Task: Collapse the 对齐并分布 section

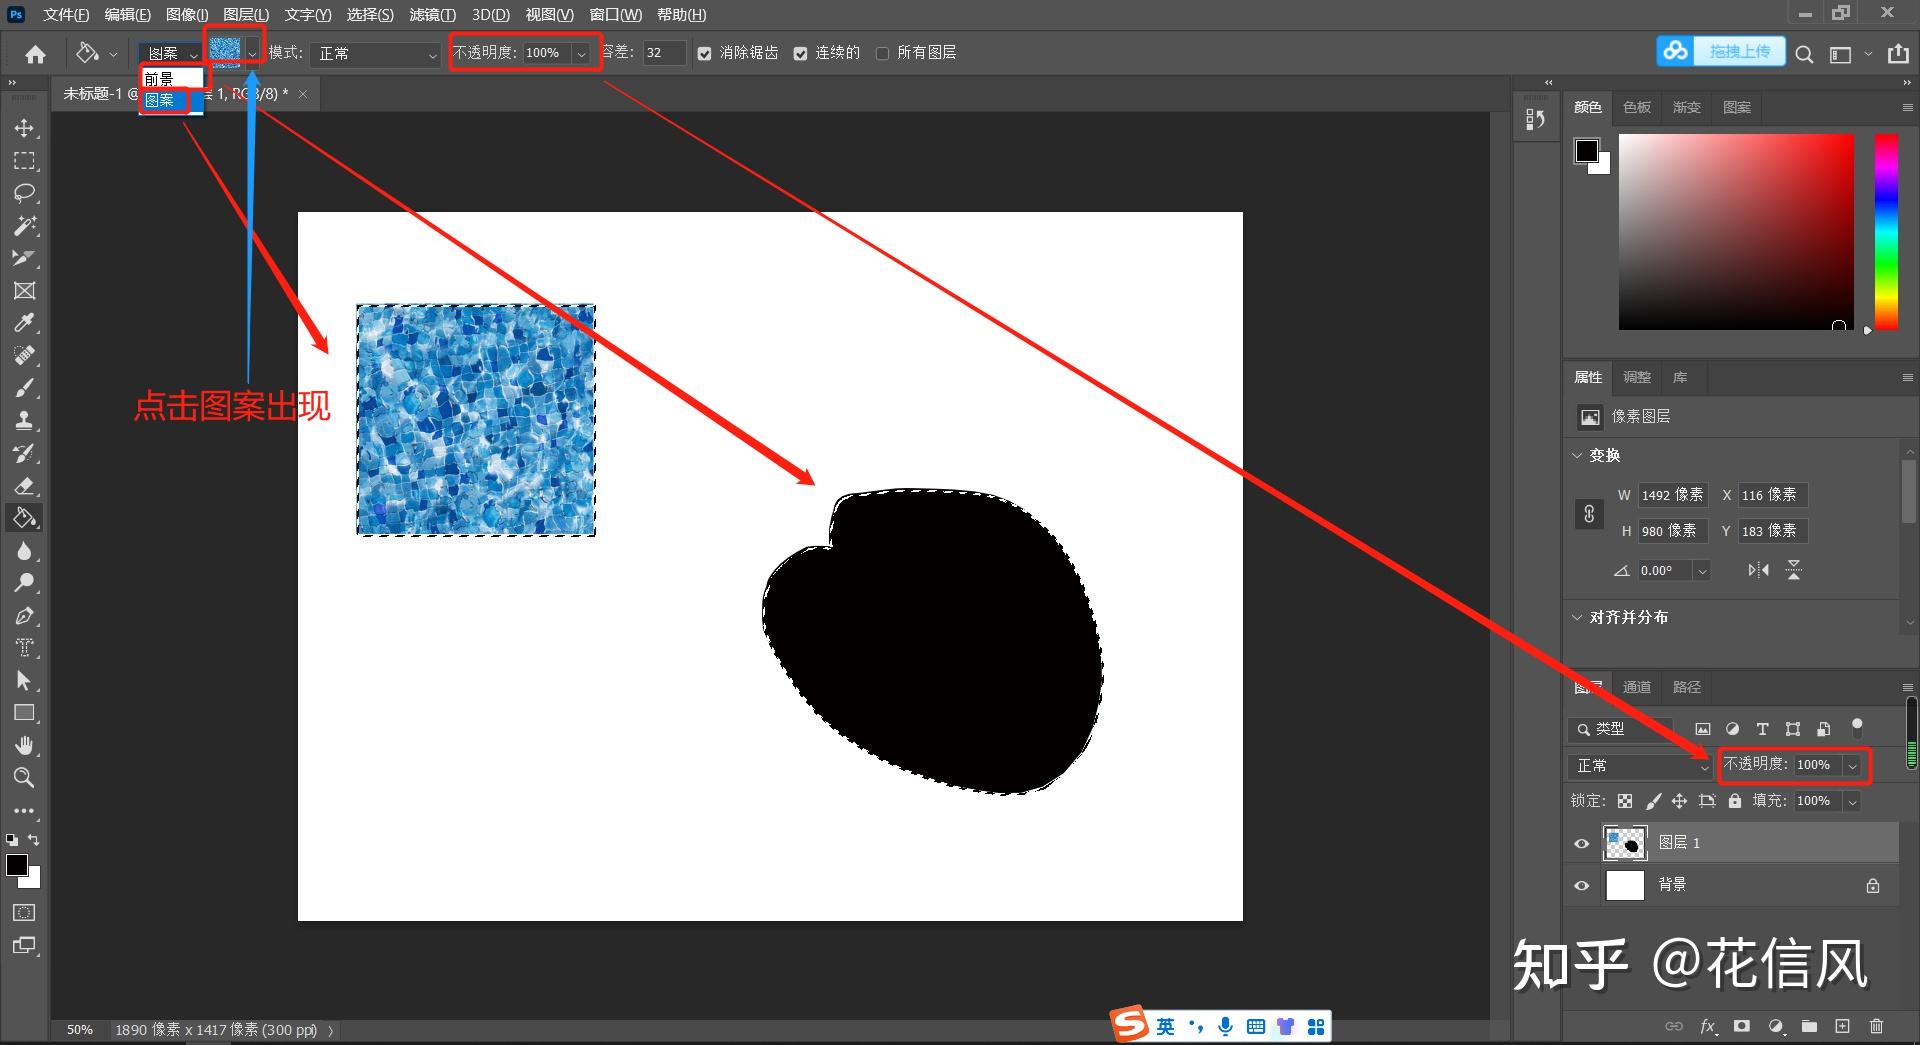Action: coord(1577,617)
